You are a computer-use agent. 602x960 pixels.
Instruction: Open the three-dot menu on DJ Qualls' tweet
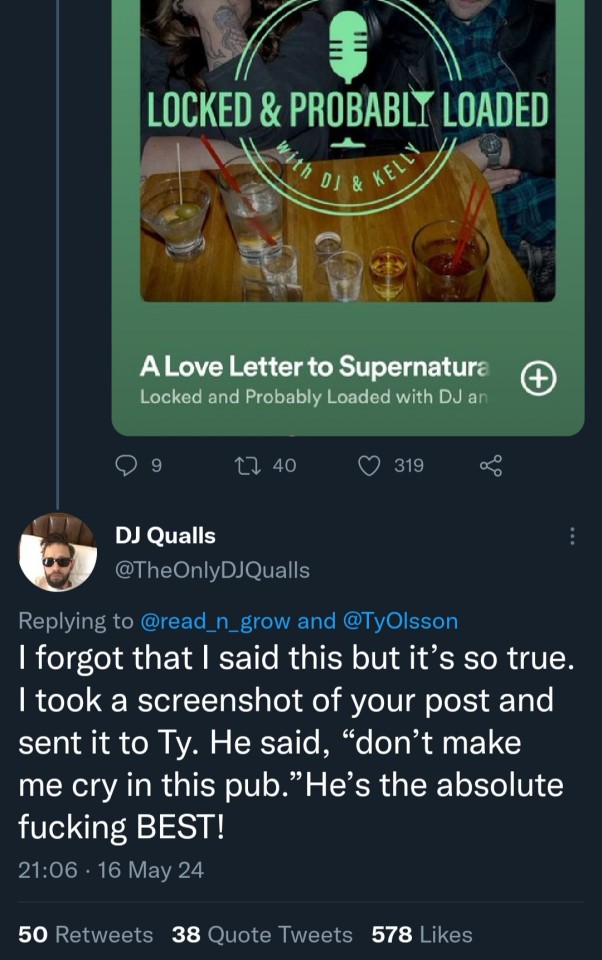(572, 536)
